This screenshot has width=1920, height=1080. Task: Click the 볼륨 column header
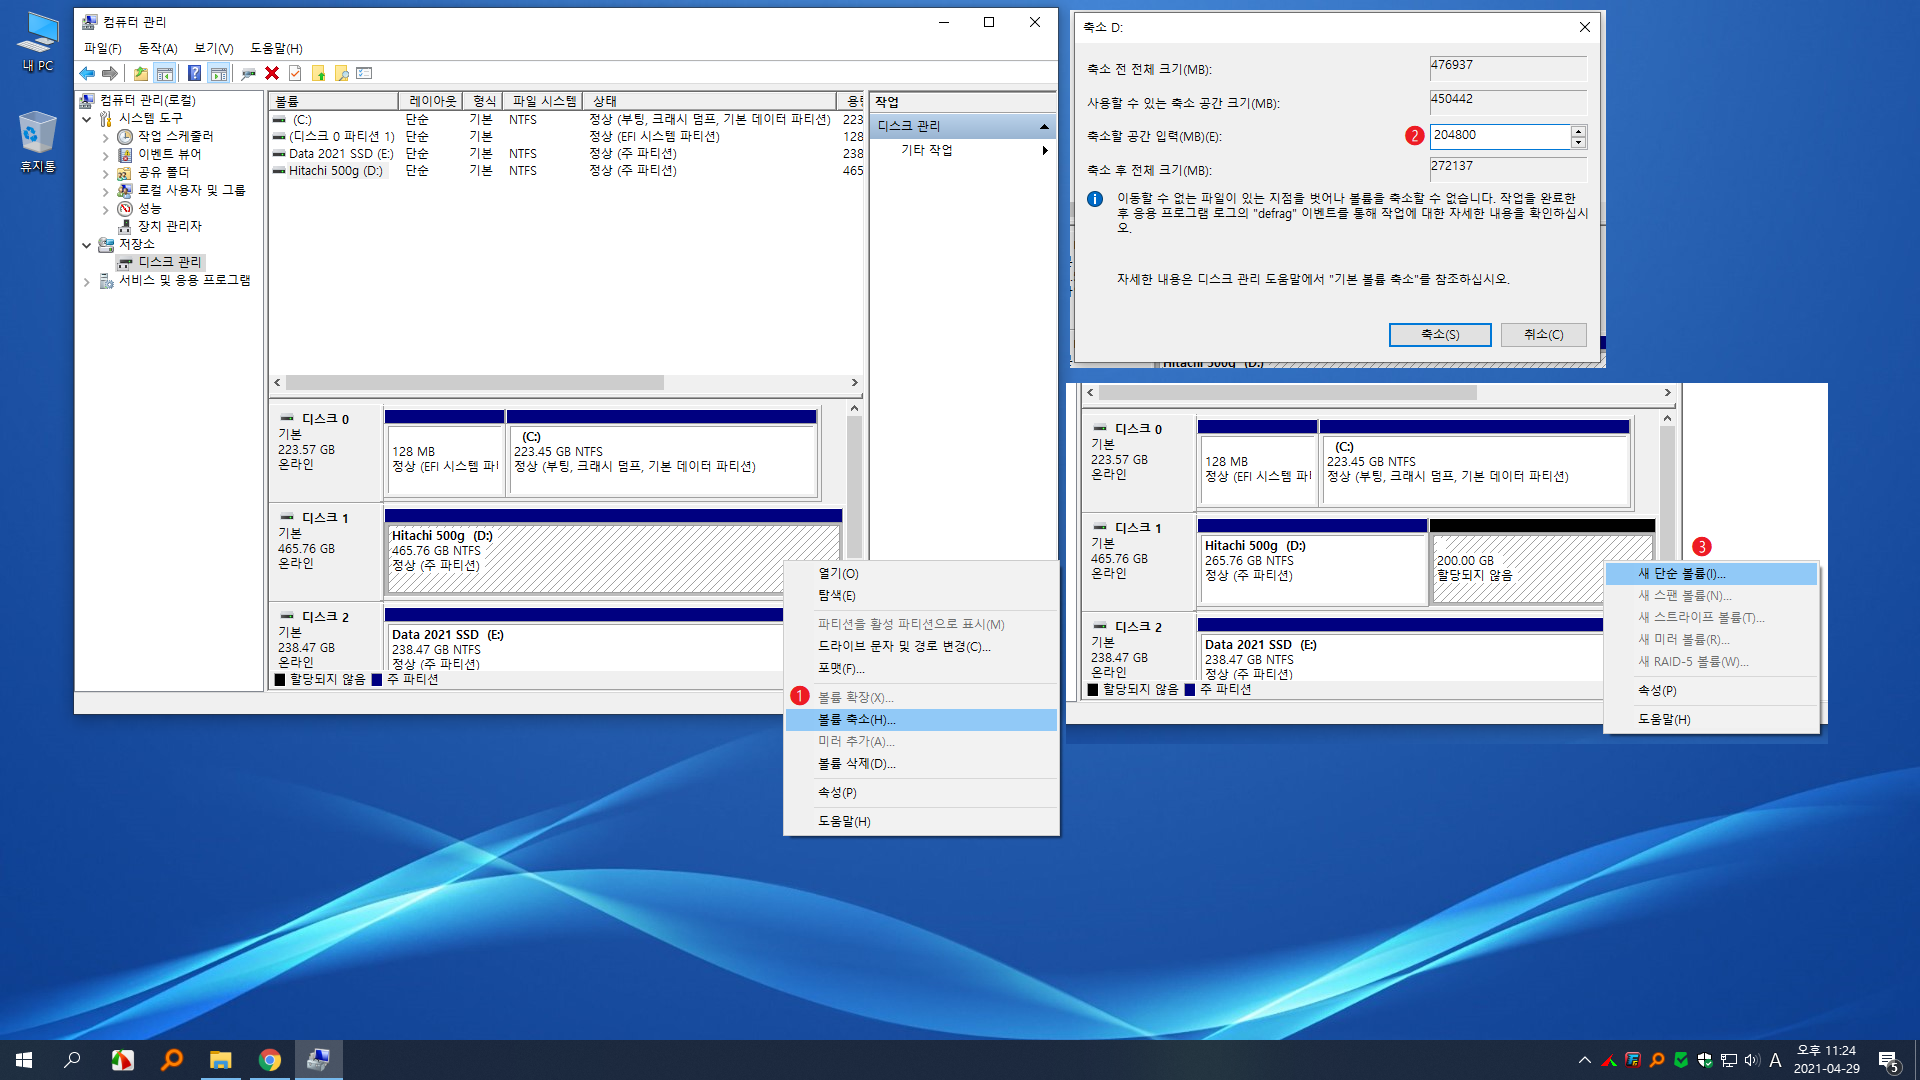[334, 101]
